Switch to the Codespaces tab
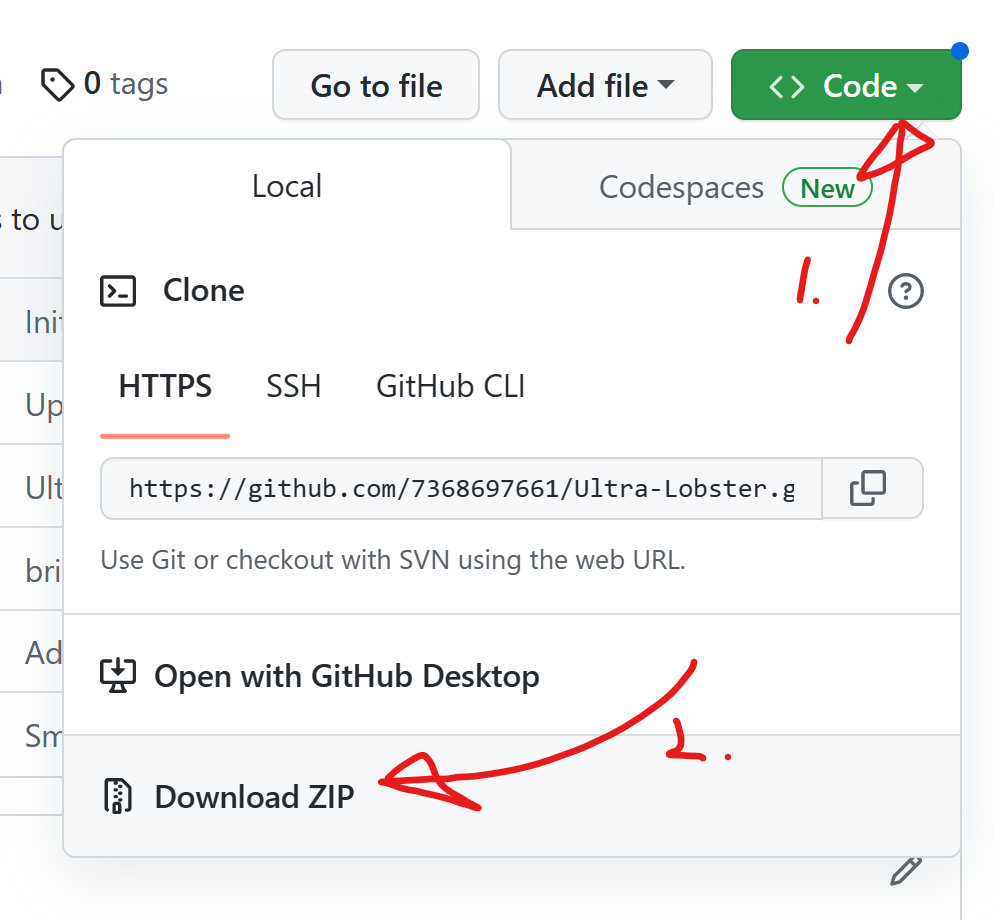 (680, 186)
